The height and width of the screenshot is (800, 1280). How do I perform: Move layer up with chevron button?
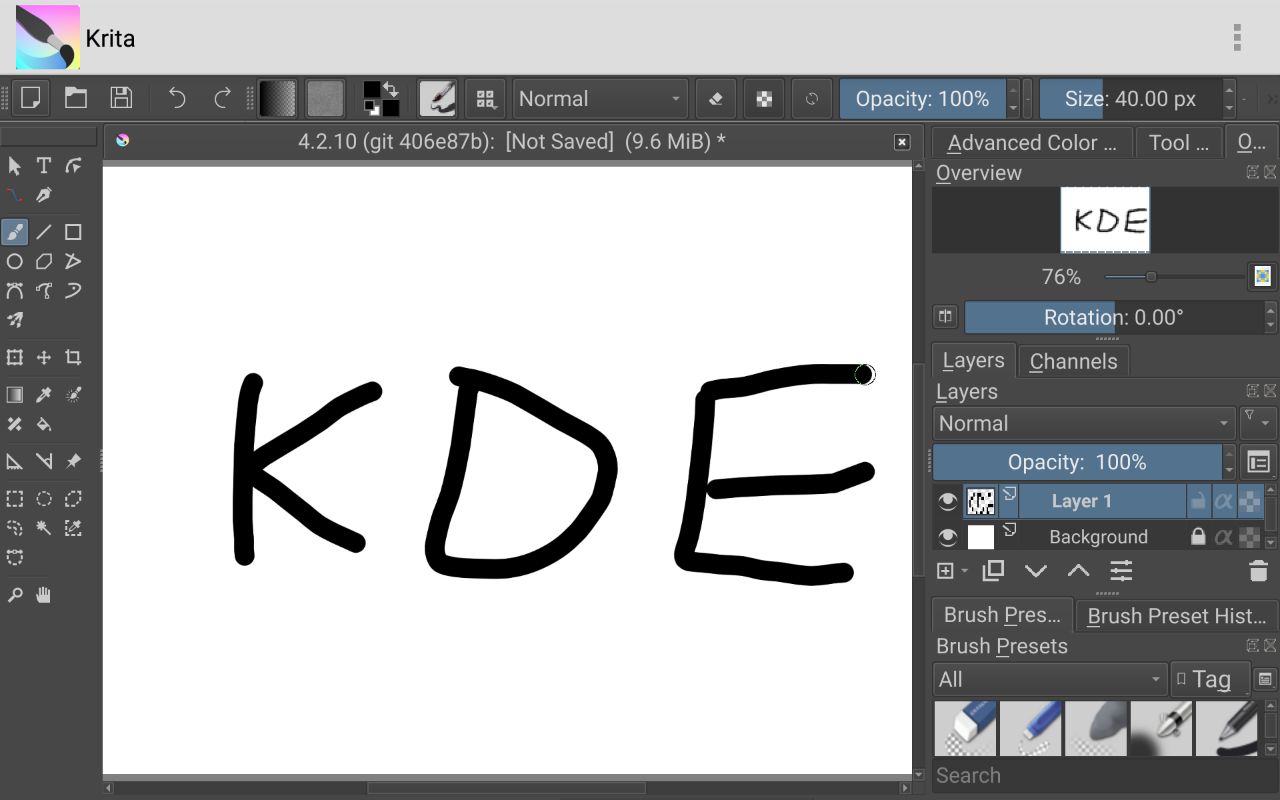(x=1078, y=571)
